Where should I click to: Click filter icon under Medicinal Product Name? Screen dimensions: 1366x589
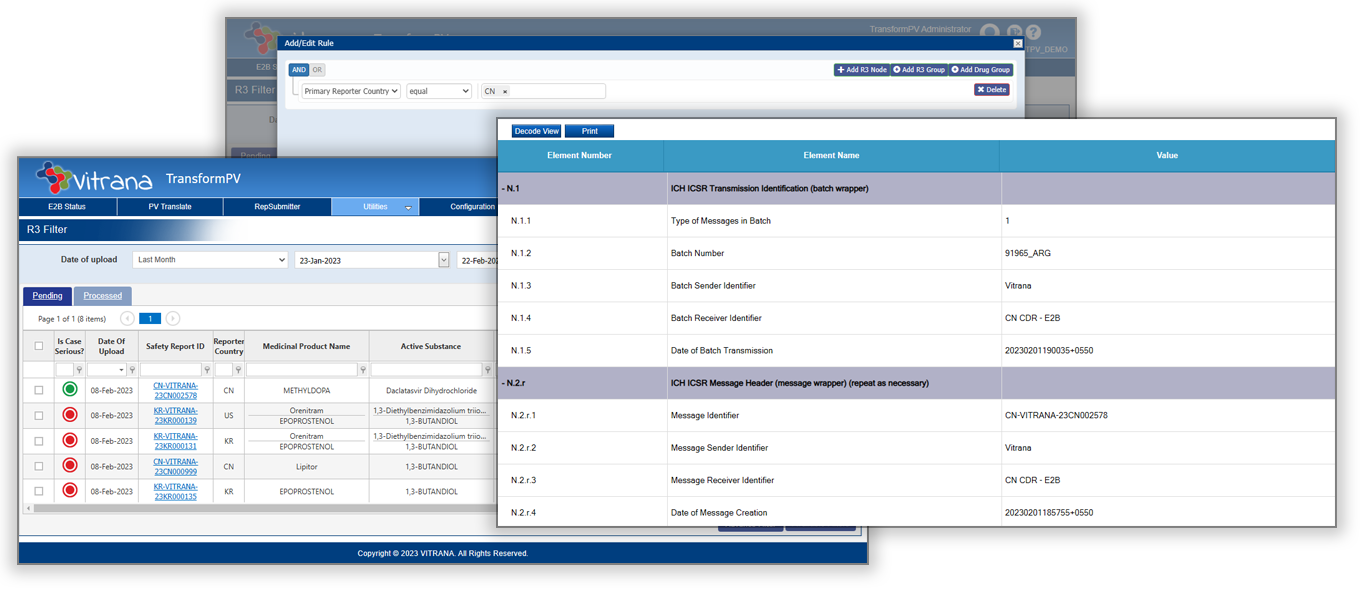[362, 370]
